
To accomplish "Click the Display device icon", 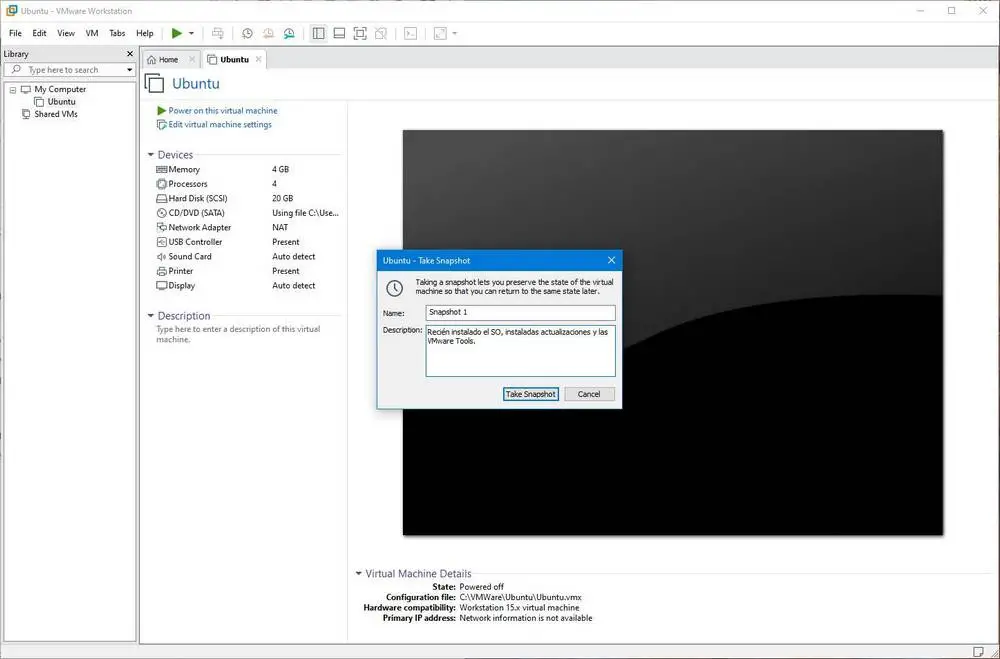I will pos(162,286).
